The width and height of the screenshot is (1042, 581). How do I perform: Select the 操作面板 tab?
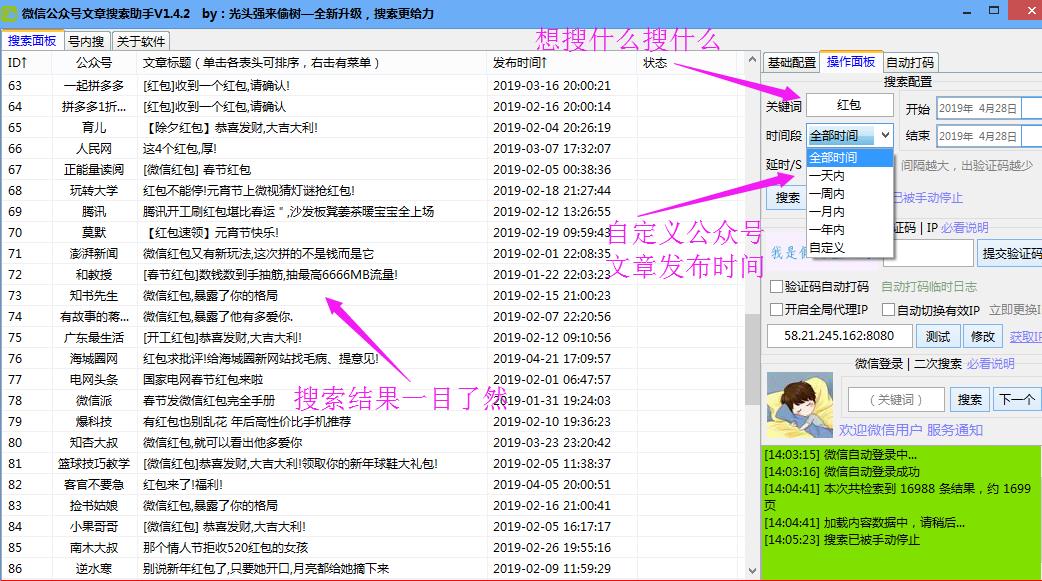coord(851,61)
